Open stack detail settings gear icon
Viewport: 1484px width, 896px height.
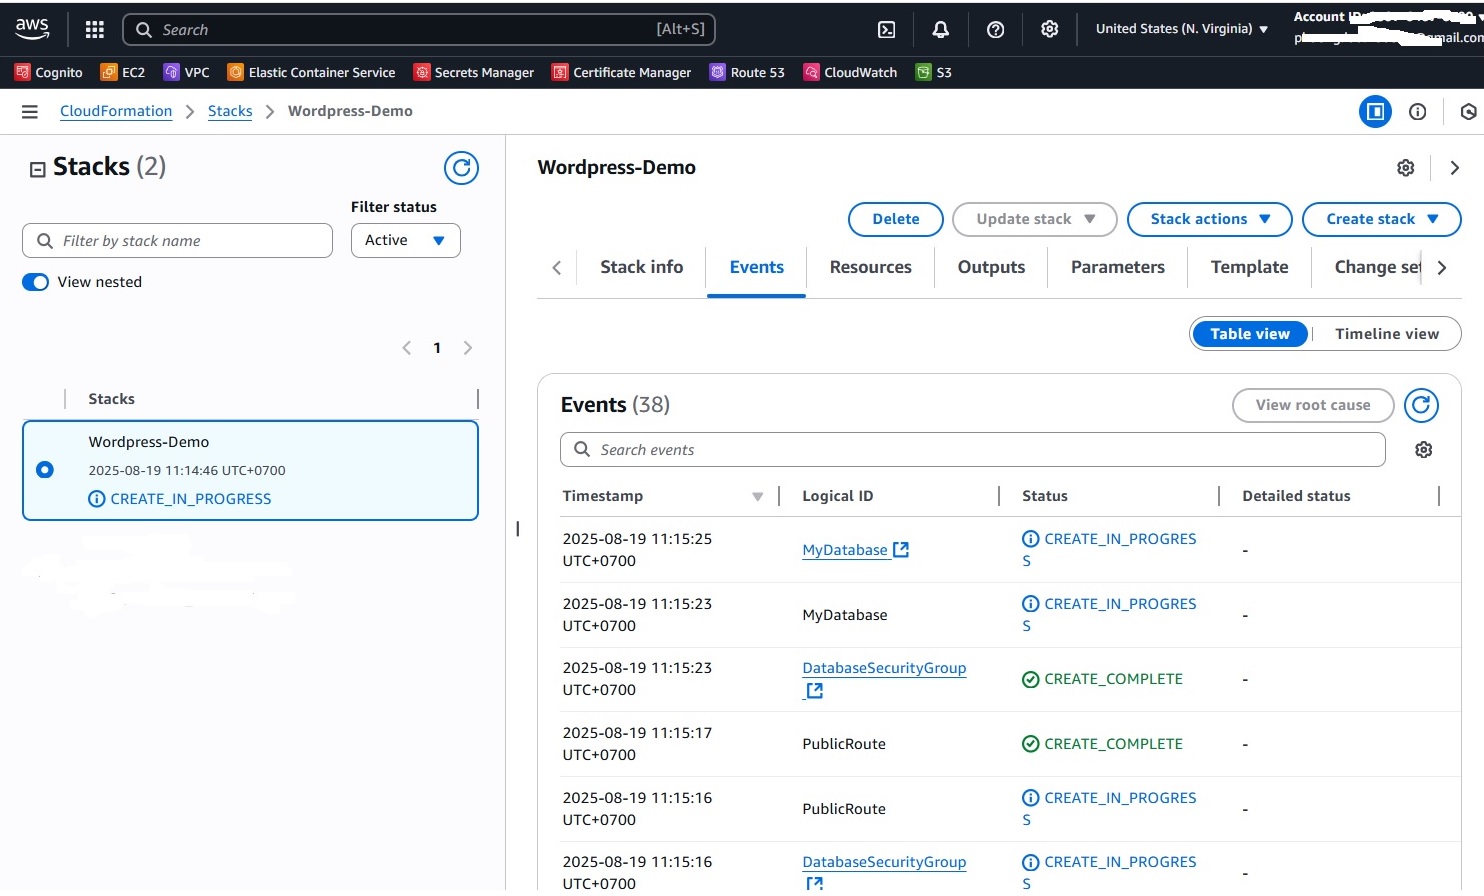click(1405, 168)
